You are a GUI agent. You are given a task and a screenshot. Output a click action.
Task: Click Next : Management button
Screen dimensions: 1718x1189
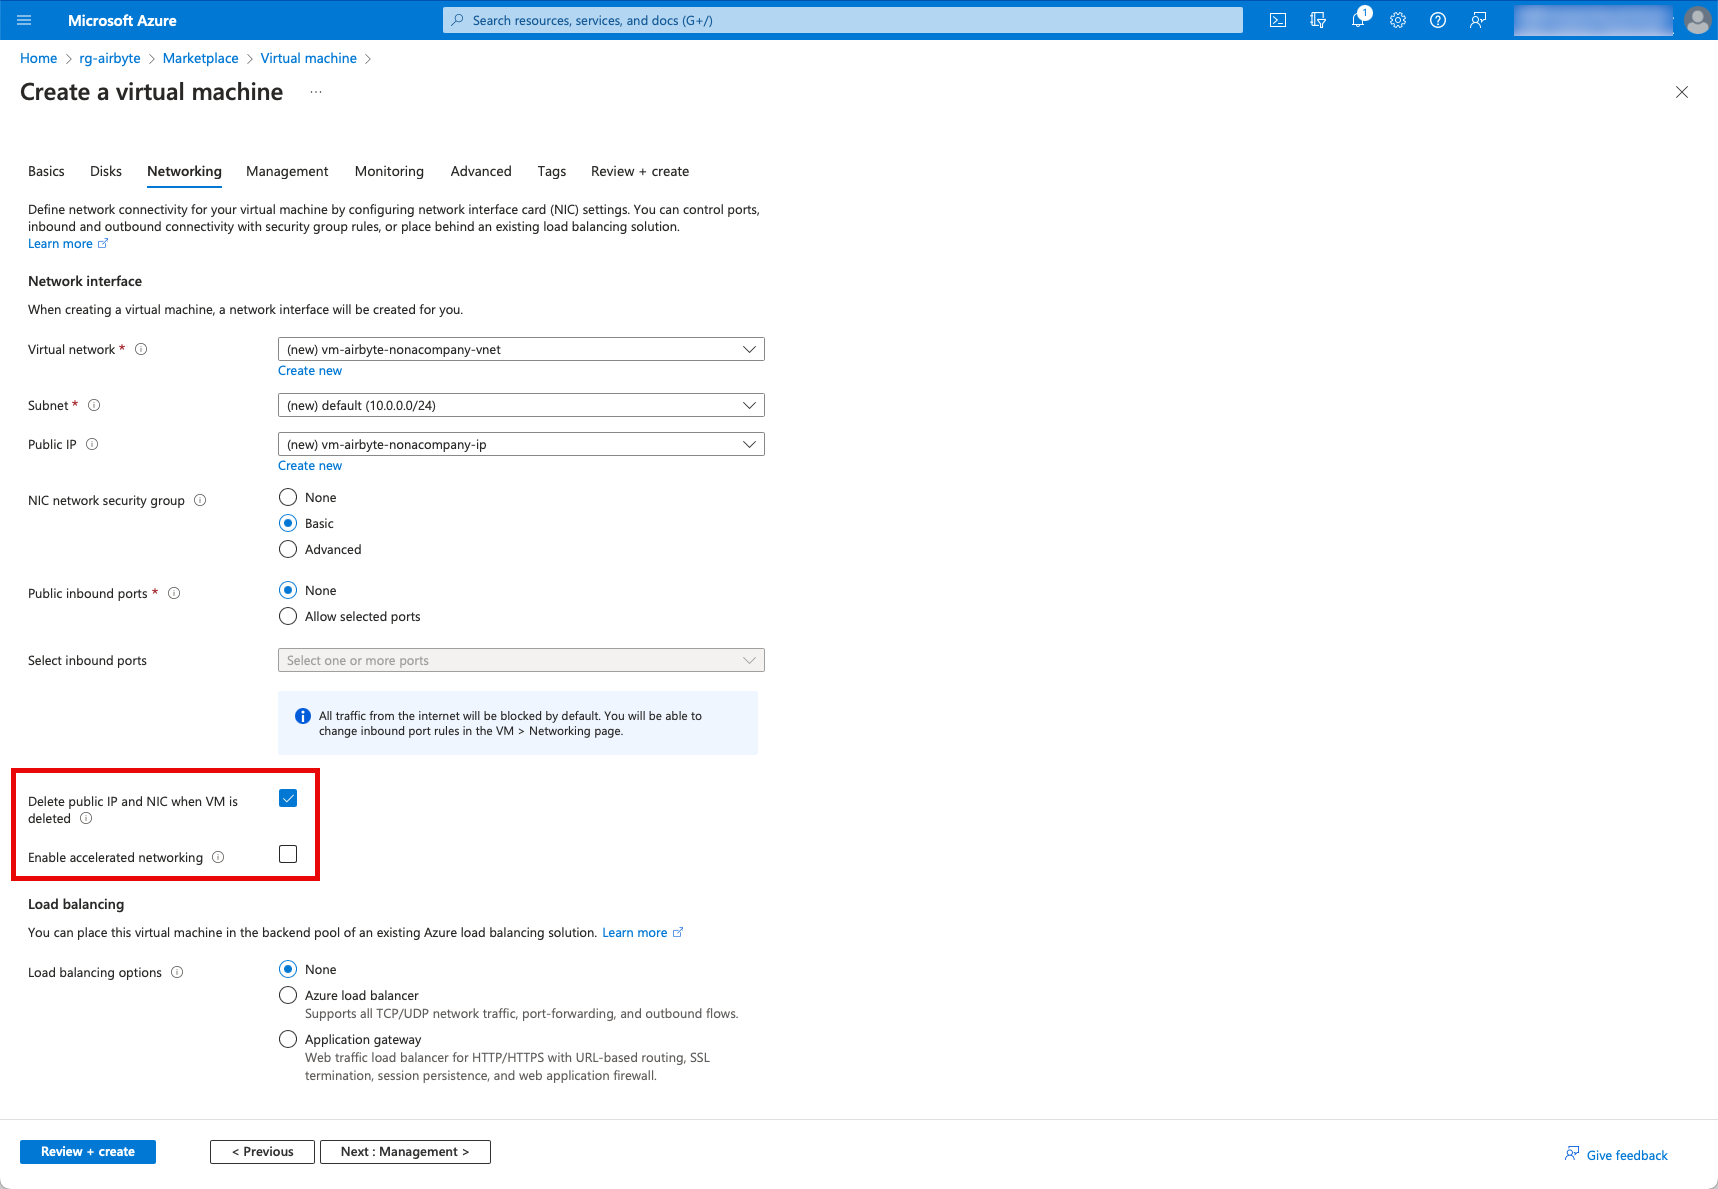click(x=405, y=1152)
